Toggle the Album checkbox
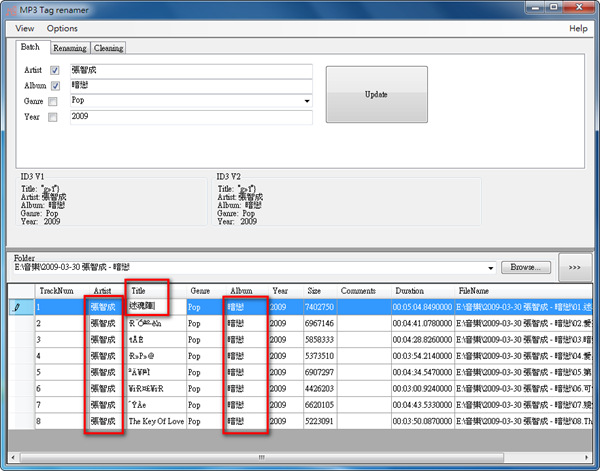 (x=54, y=86)
